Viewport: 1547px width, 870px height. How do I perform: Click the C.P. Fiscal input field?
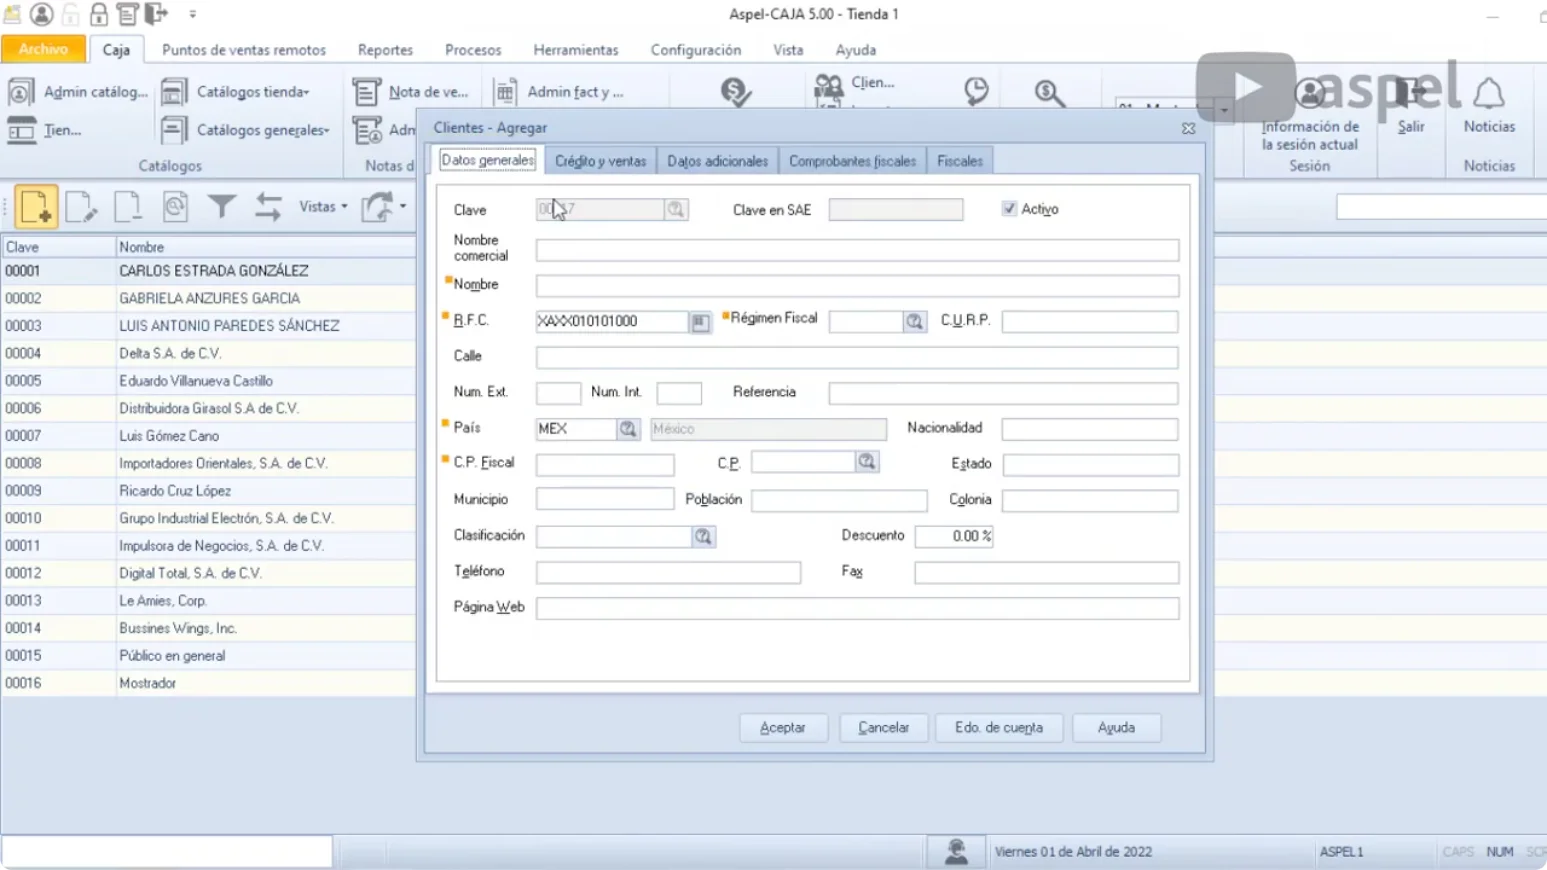tap(605, 465)
